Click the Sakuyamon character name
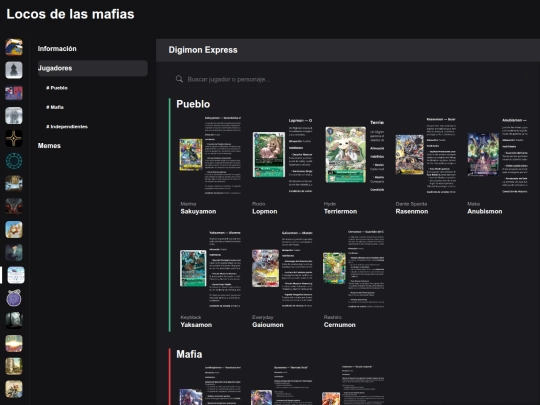 pyautogui.click(x=198, y=211)
